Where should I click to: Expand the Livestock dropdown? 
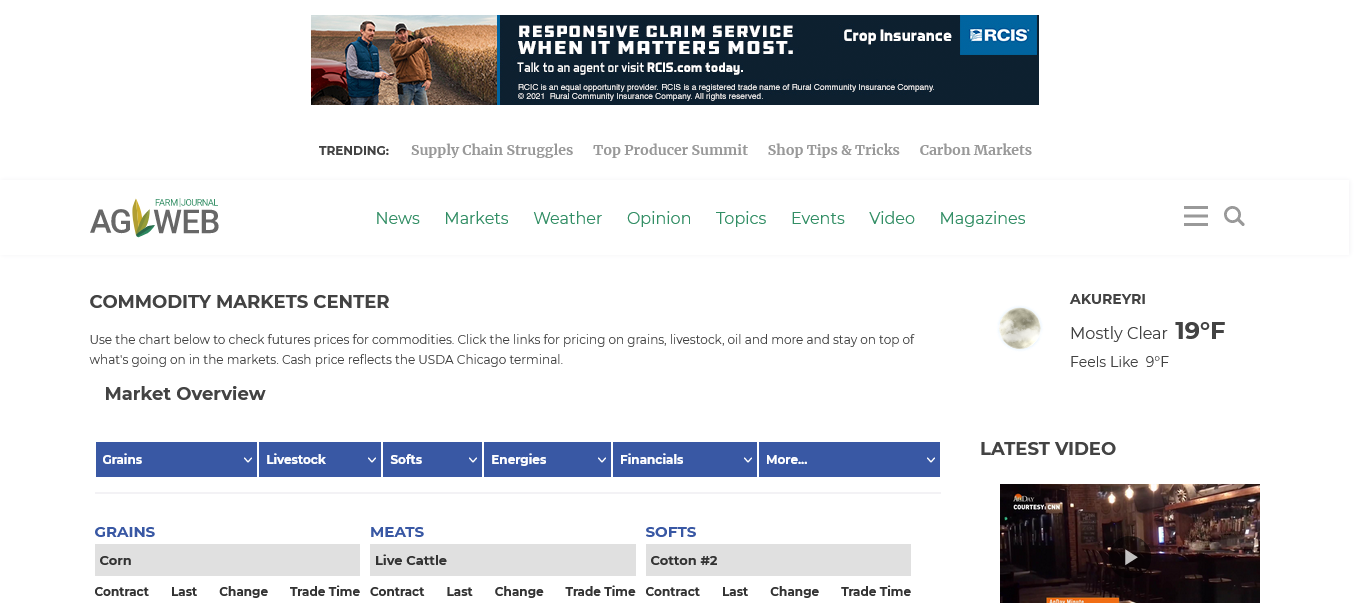click(320, 459)
